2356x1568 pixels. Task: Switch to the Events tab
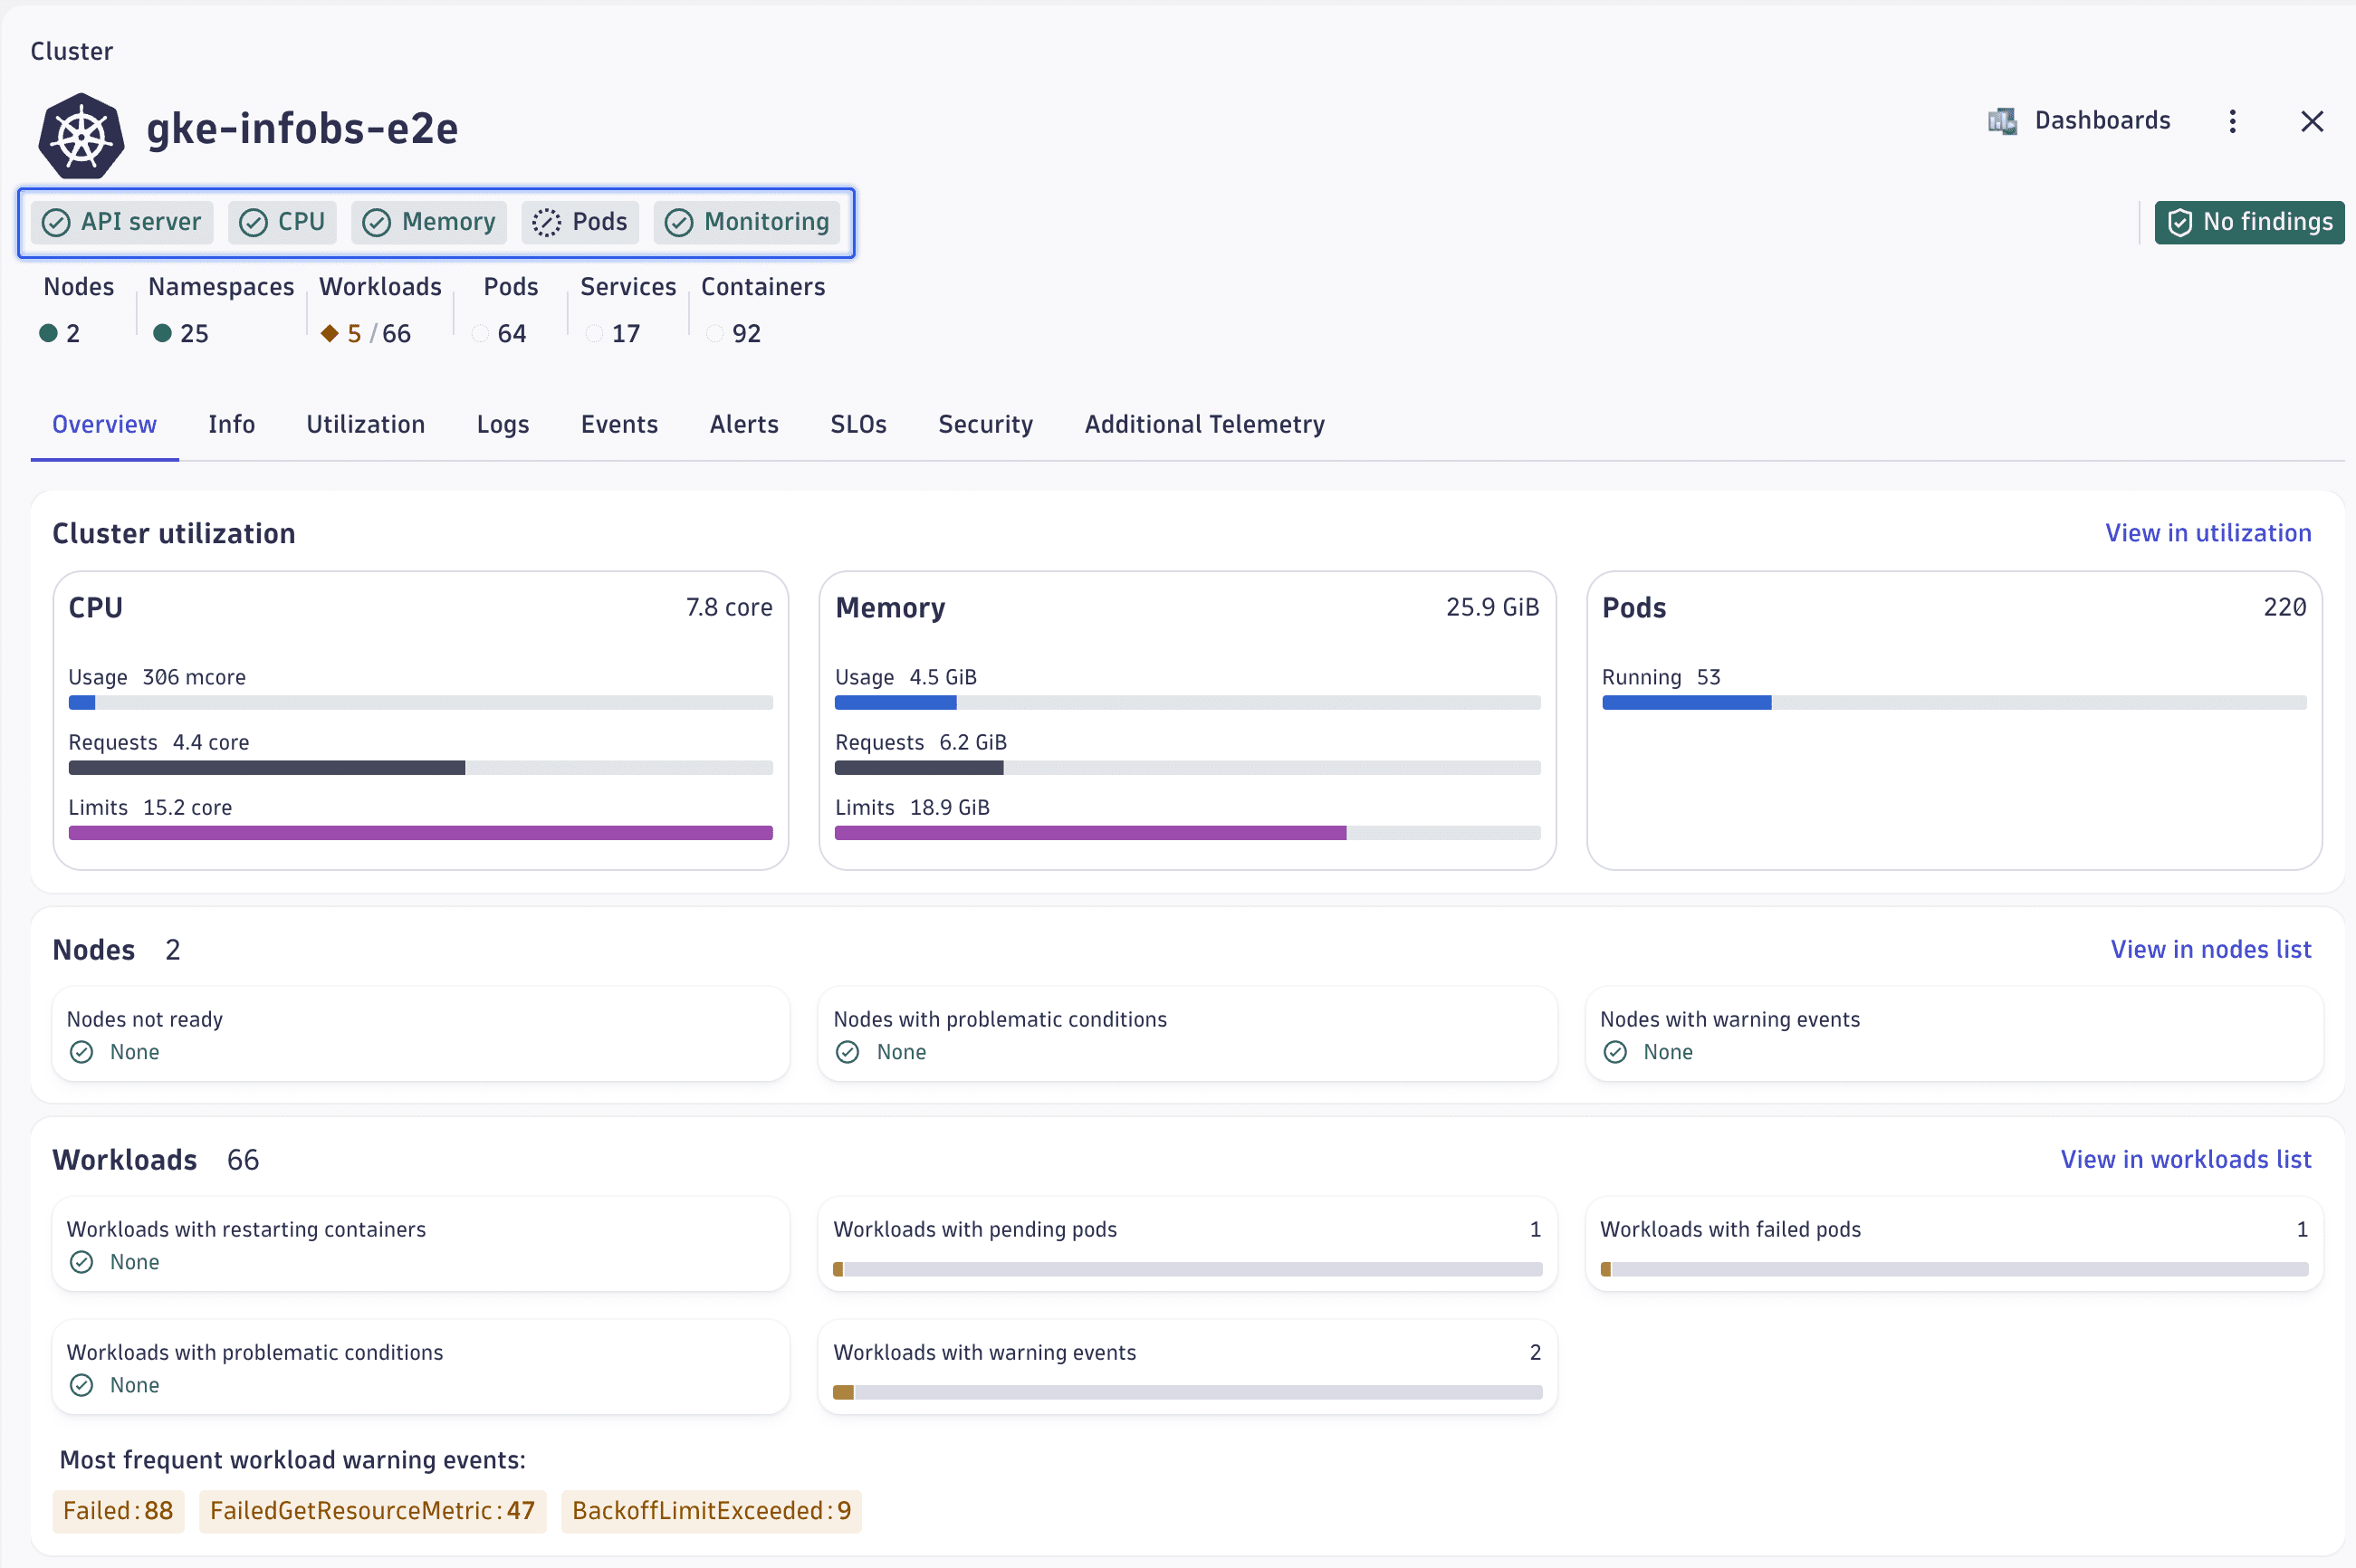[619, 424]
